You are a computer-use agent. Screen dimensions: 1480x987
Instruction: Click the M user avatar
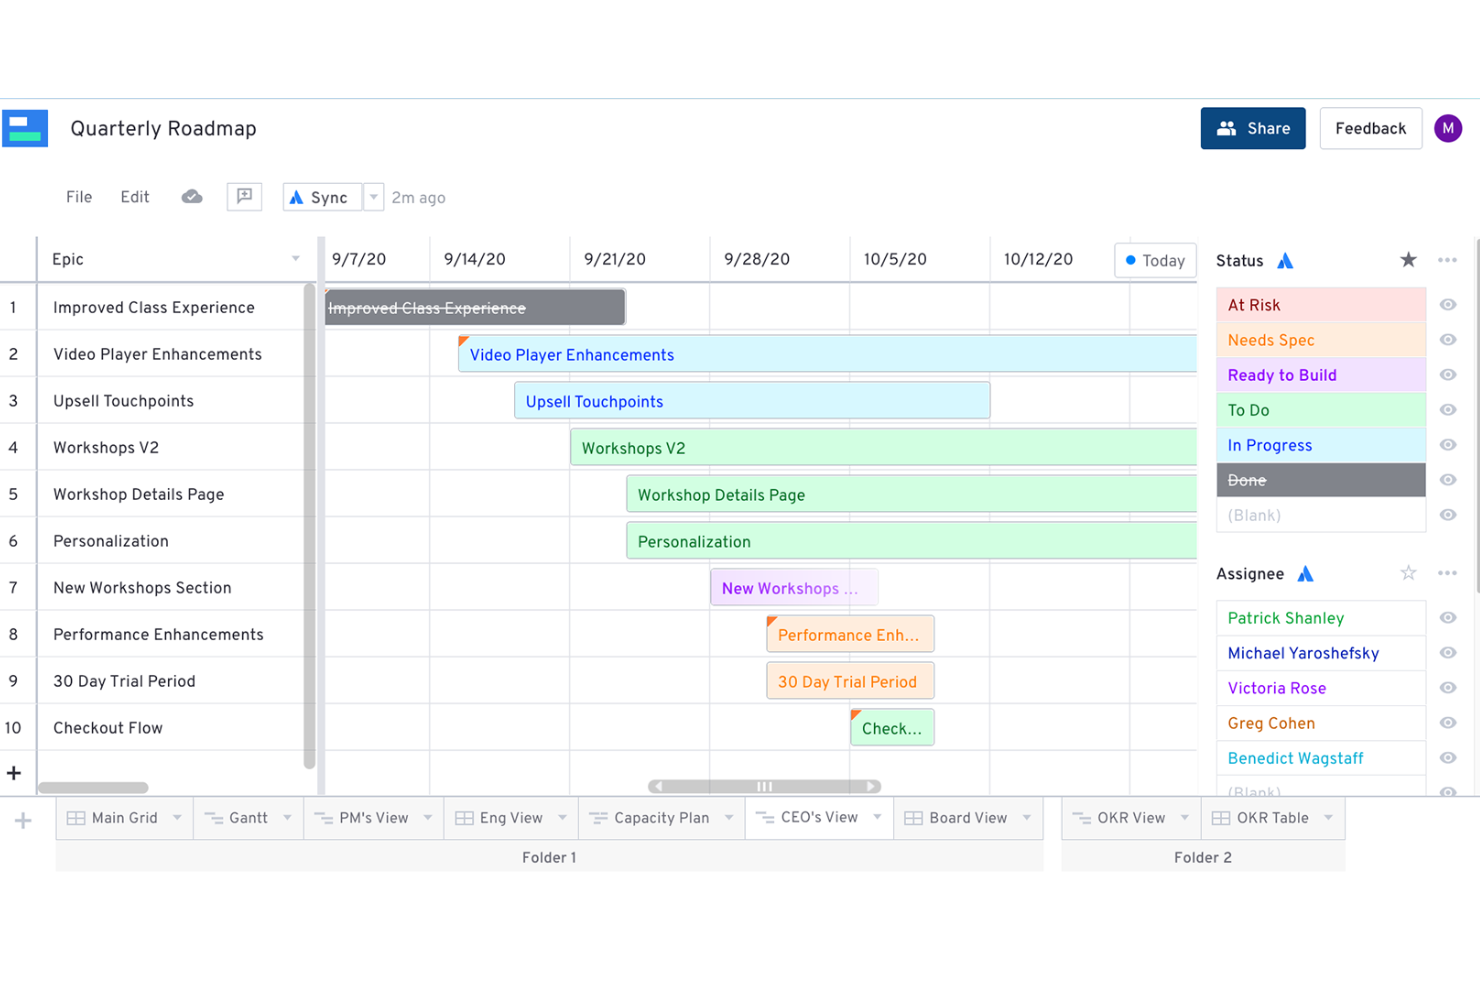(x=1447, y=129)
